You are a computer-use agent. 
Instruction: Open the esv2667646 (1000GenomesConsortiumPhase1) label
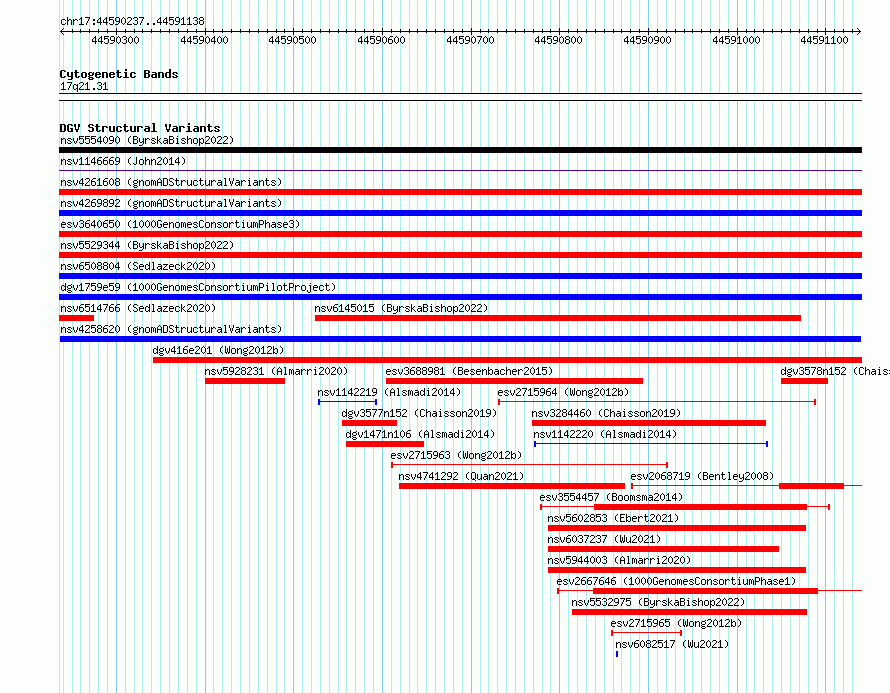pos(676,581)
